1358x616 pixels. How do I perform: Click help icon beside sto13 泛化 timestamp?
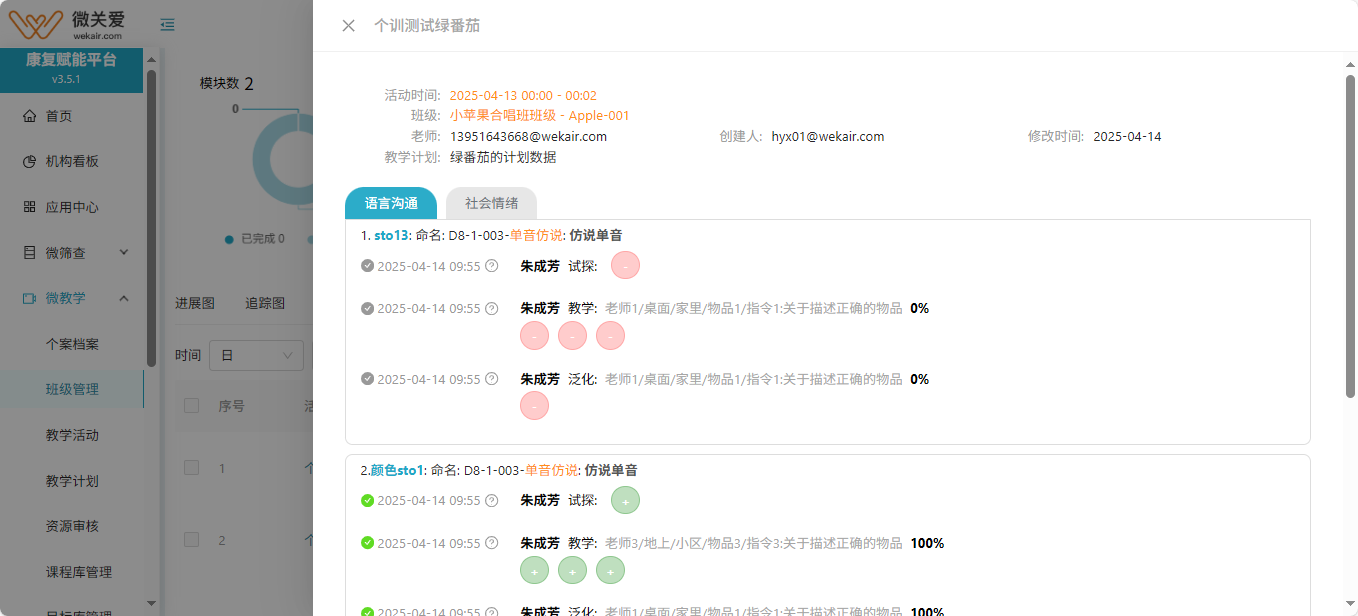[491, 380]
